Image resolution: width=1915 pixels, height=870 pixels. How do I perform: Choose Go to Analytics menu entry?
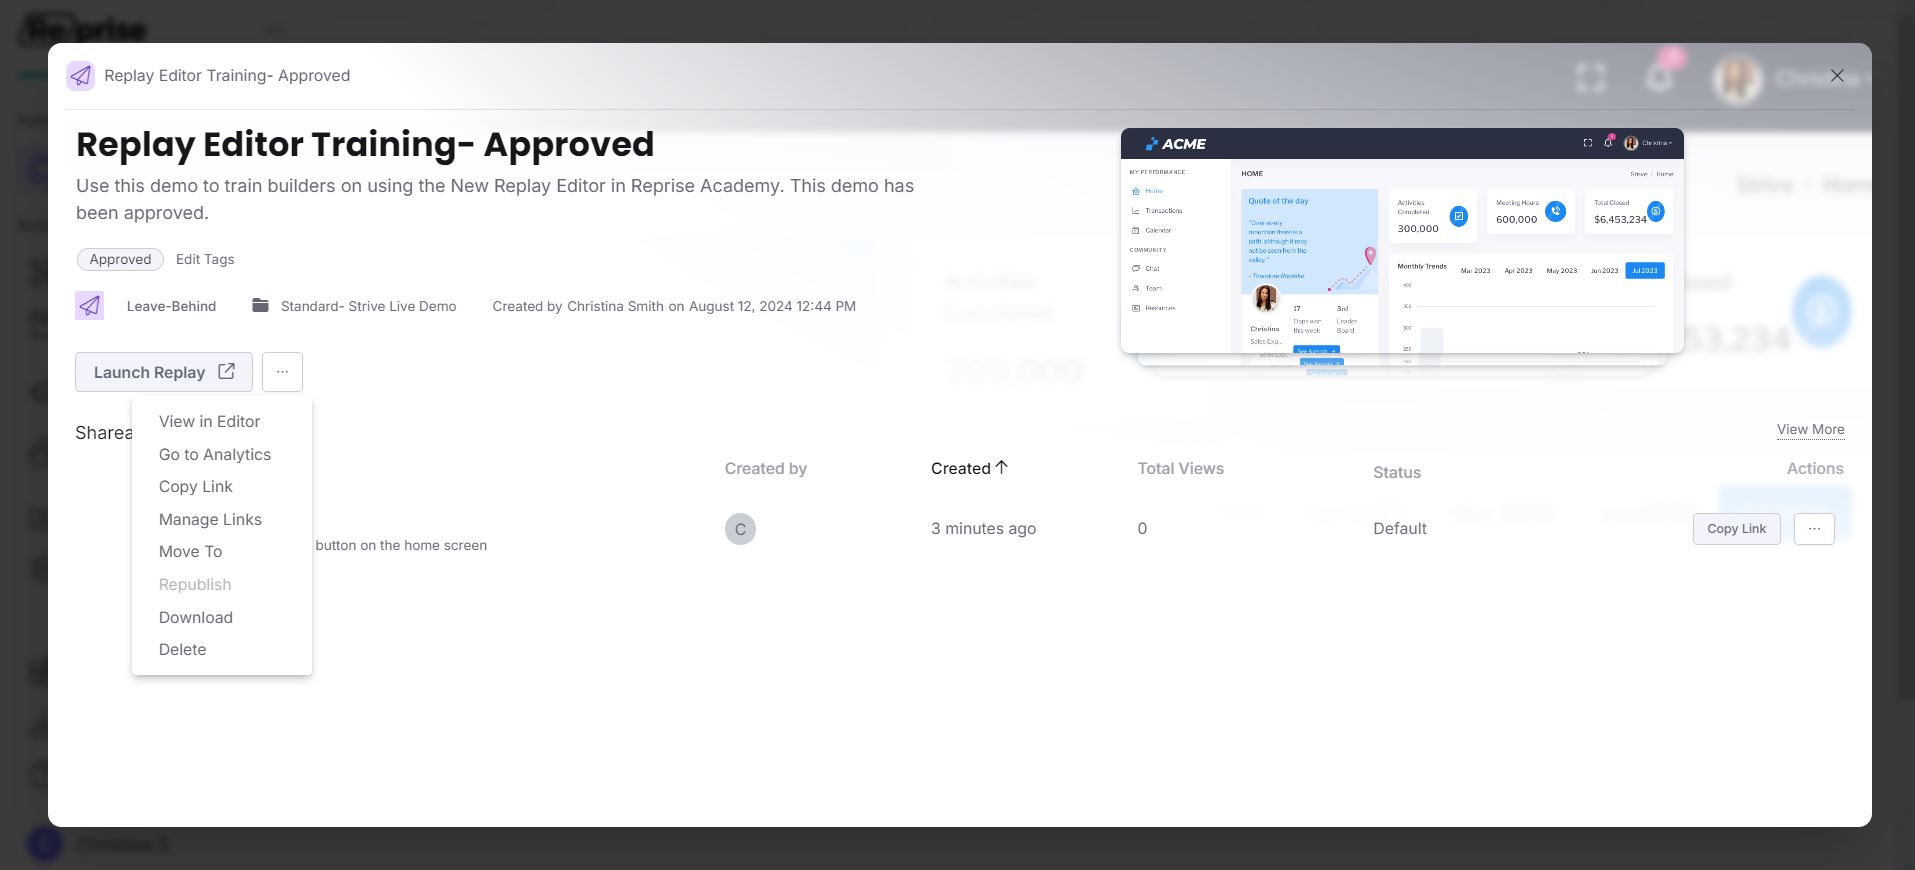point(215,455)
